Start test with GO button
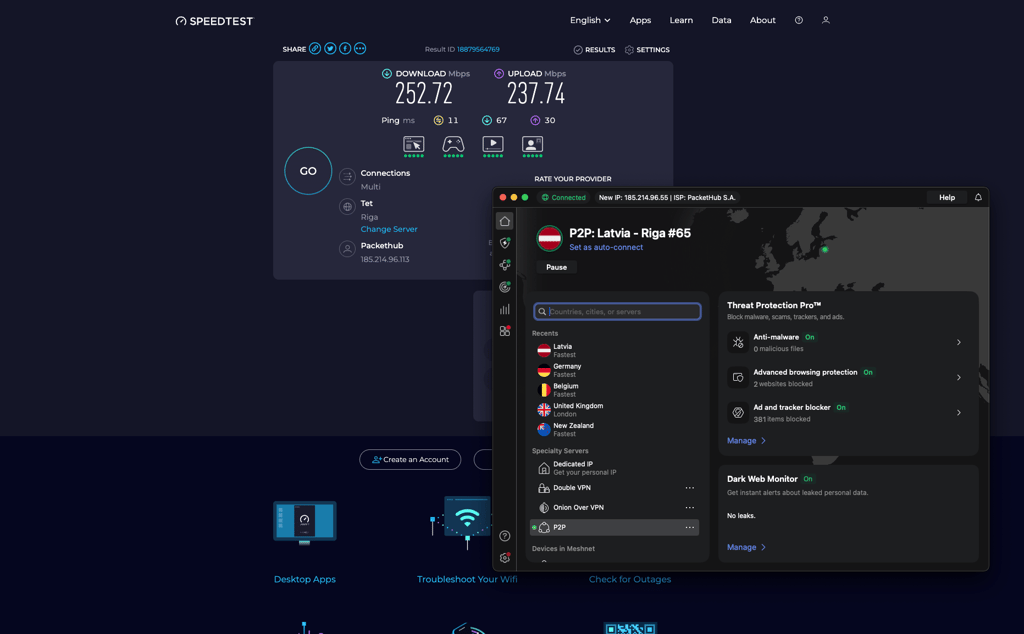The width and height of the screenshot is (1024, 634). (308, 171)
